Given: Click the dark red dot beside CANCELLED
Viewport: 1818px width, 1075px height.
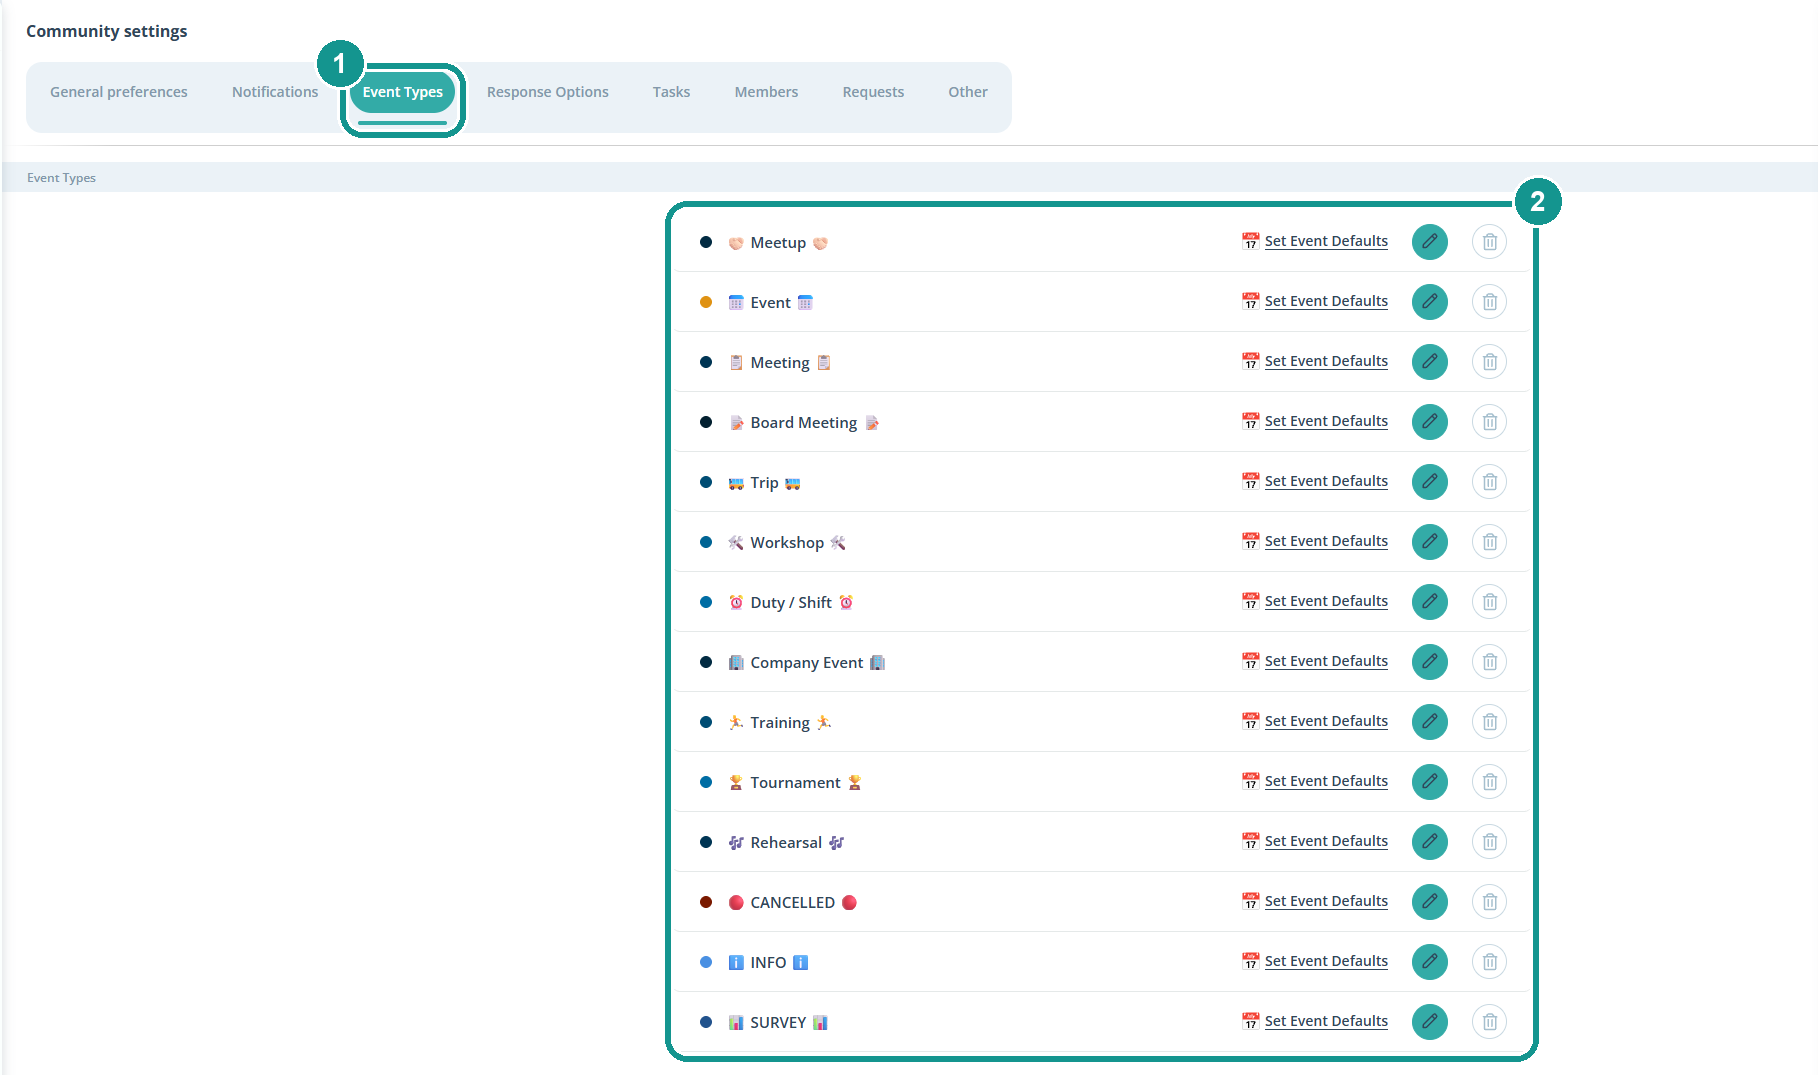Looking at the screenshot, I should tap(706, 902).
